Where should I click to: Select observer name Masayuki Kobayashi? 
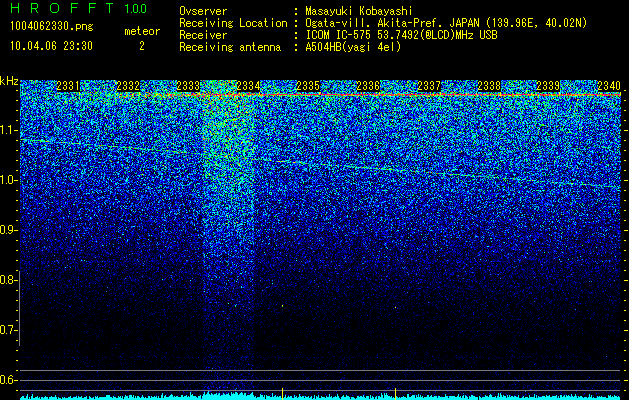pyautogui.click(x=359, y=11)
